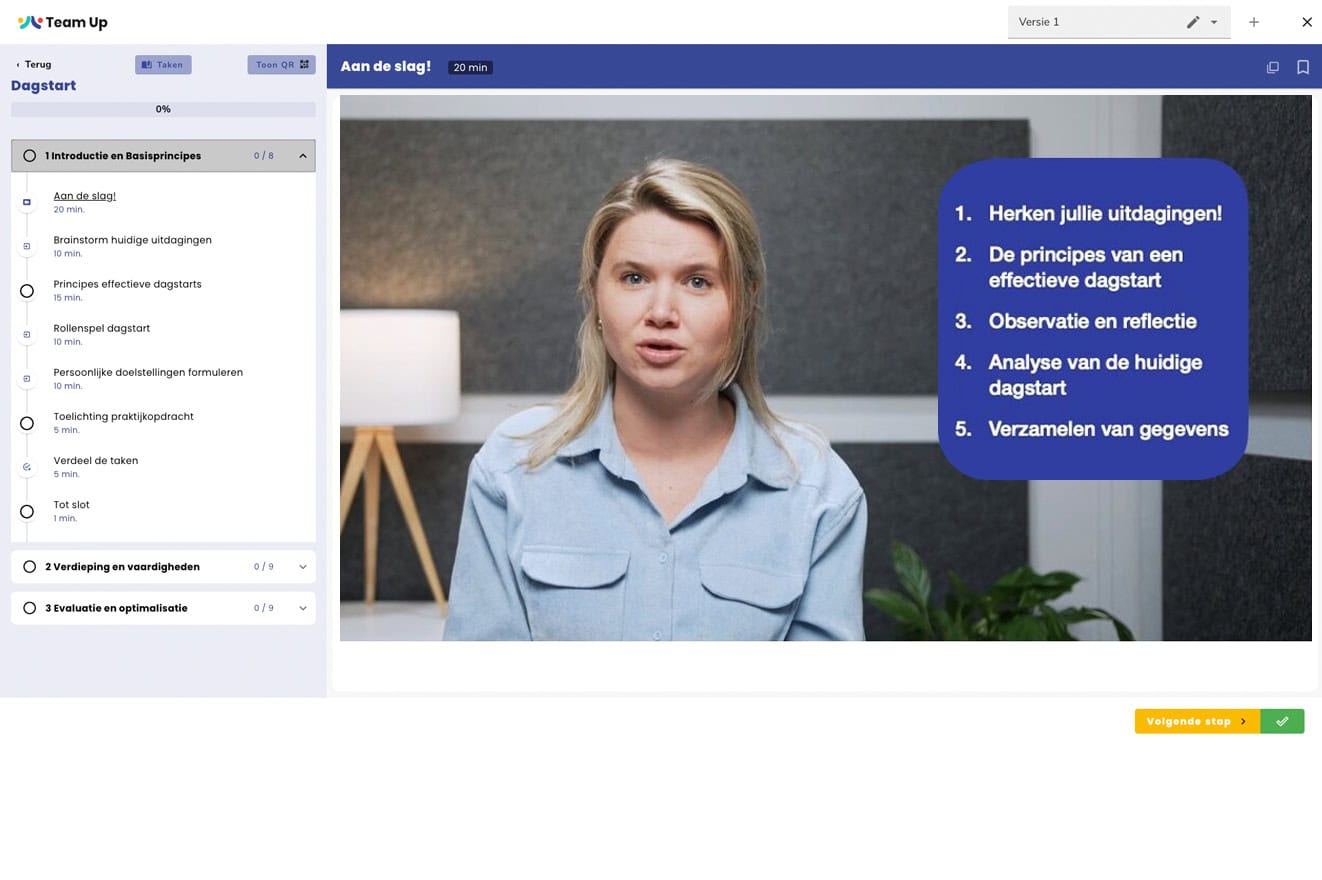Mark step complete with green checkmark button

point(1282,721)
